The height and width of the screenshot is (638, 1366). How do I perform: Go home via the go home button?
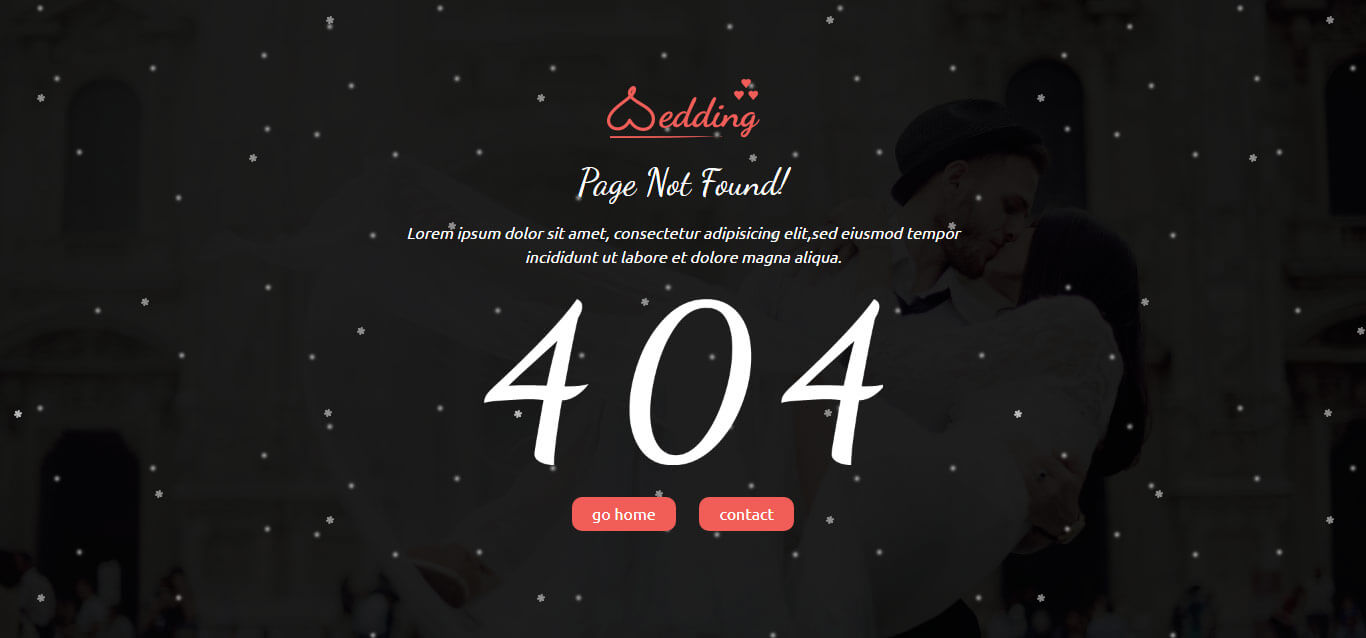tap(624, 514)
